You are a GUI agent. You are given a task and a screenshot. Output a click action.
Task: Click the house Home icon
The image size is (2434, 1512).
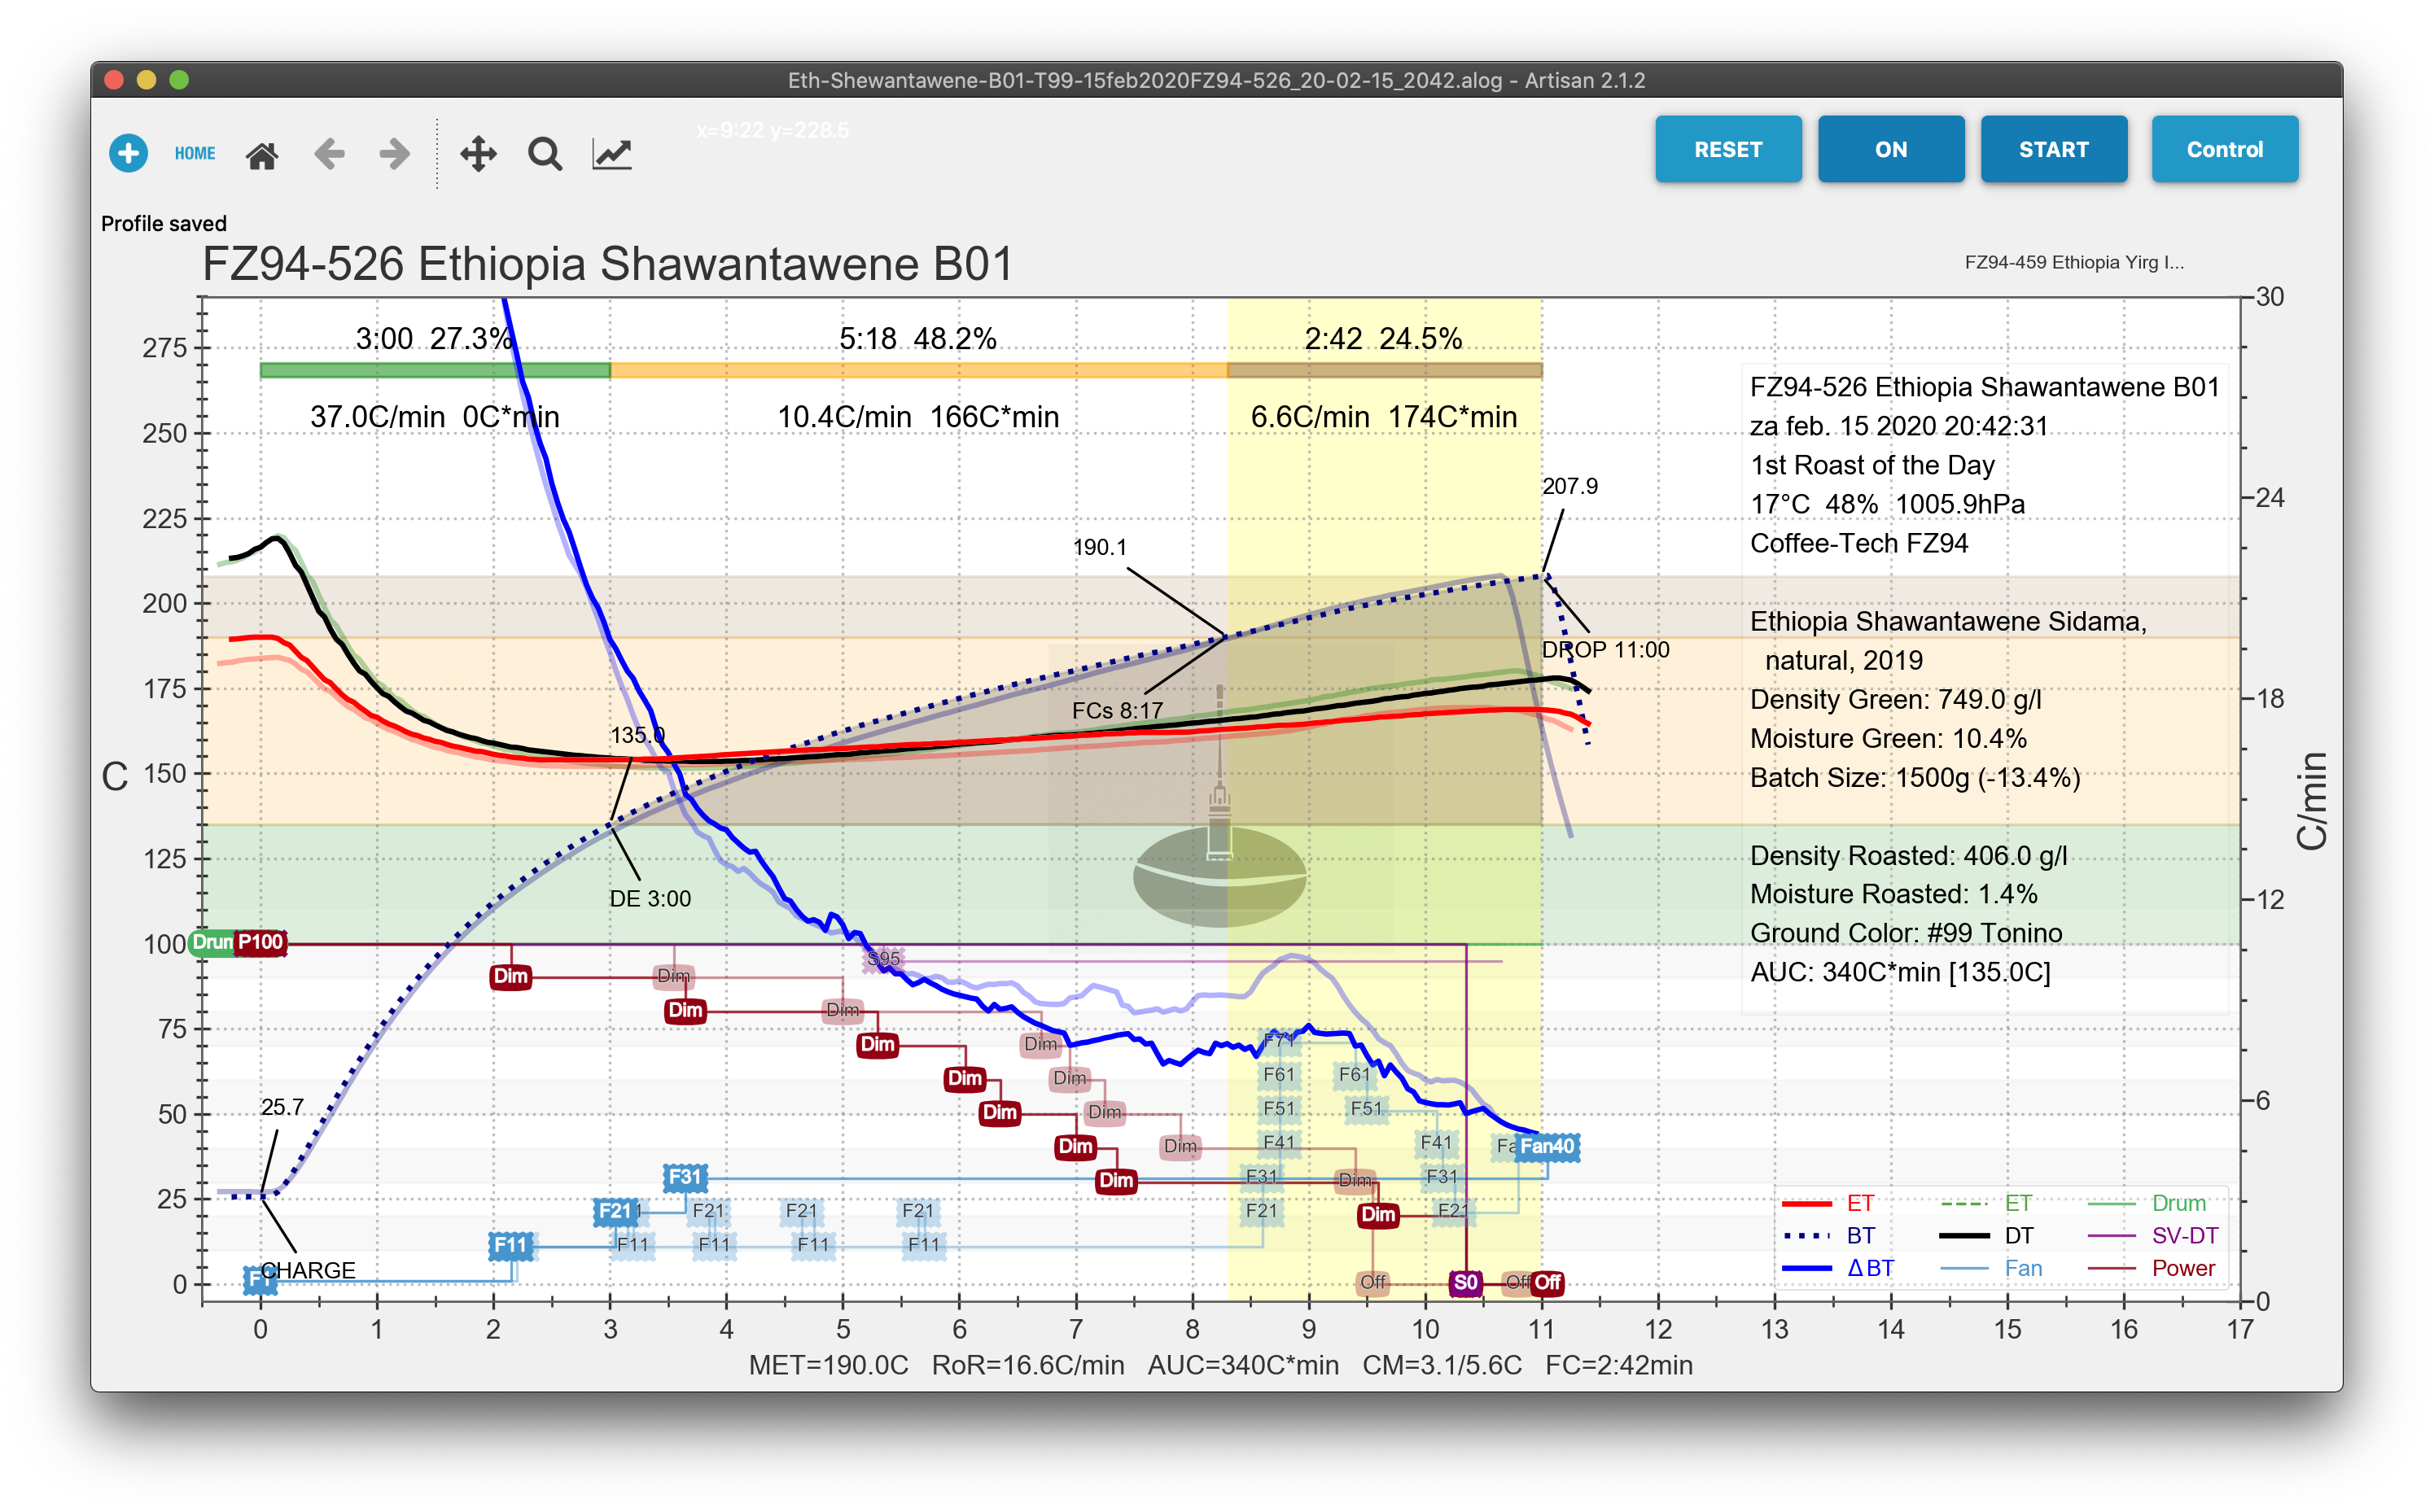point(262,155)
